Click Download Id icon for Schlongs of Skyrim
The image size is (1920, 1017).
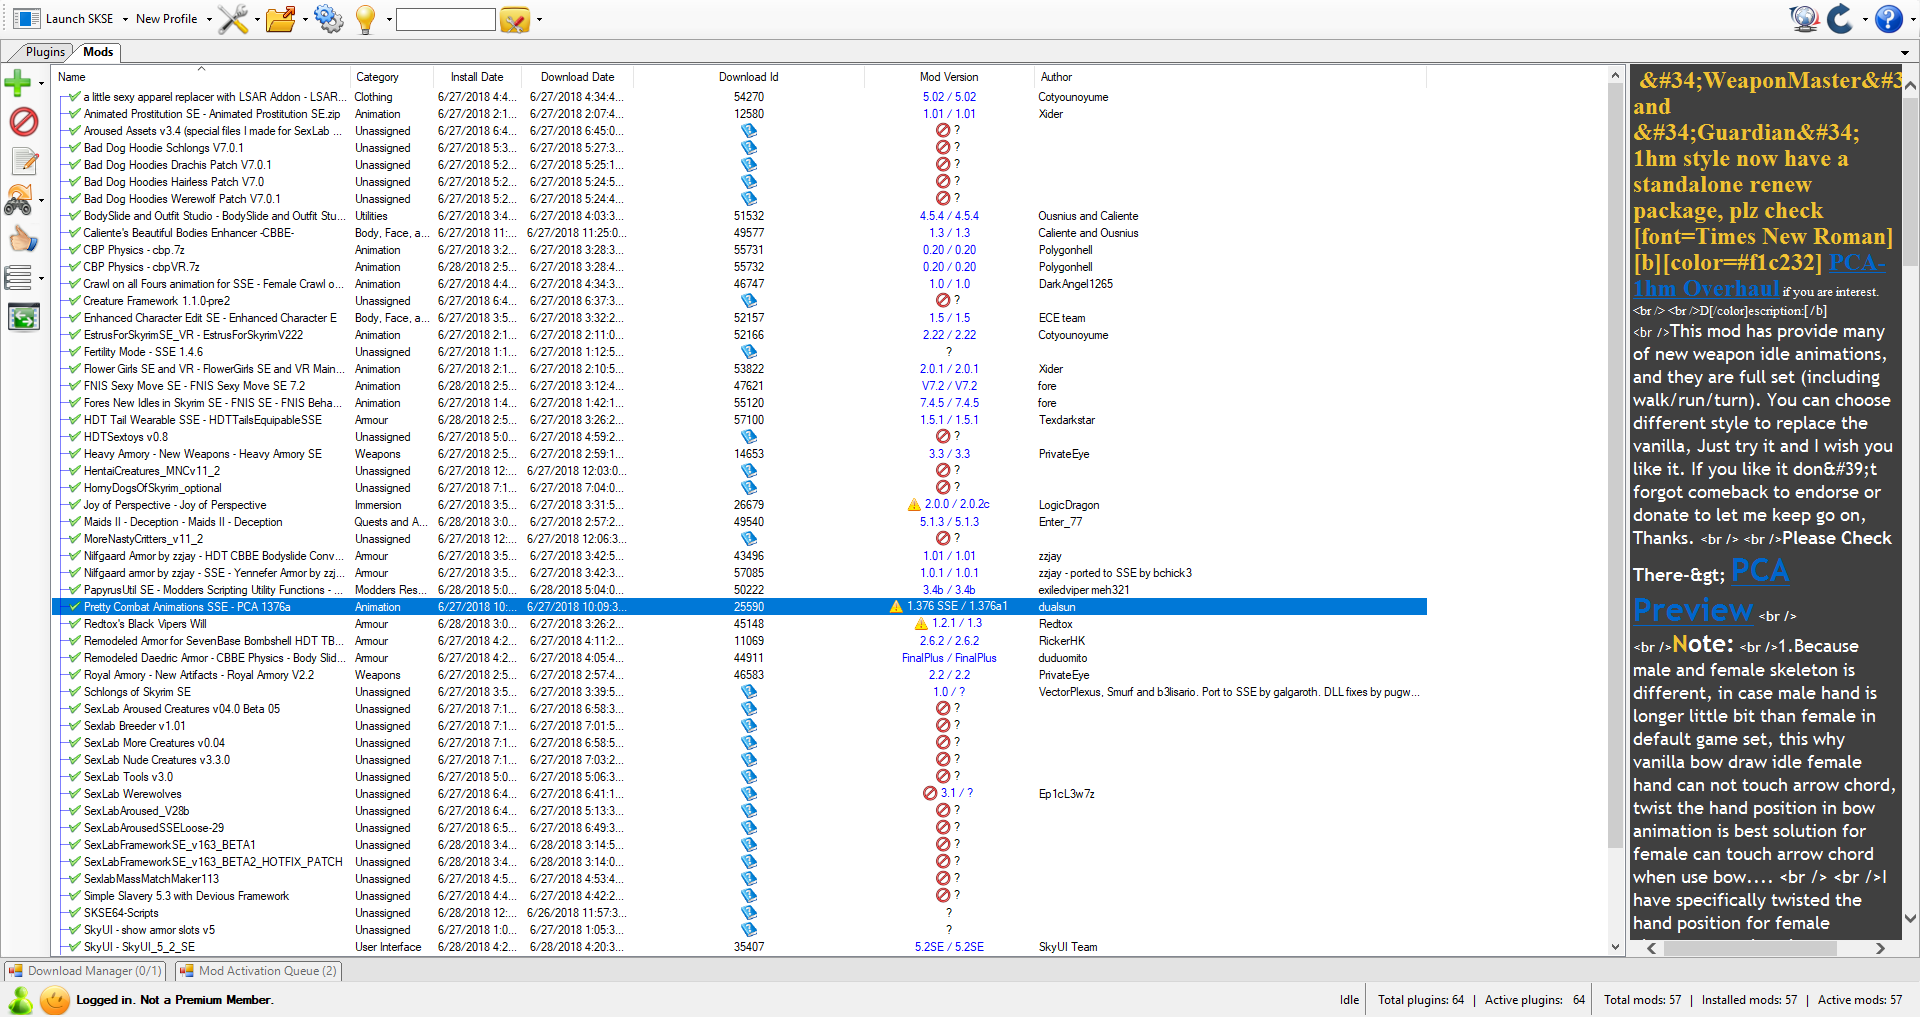pyautogui.click(x=749, y=692)
